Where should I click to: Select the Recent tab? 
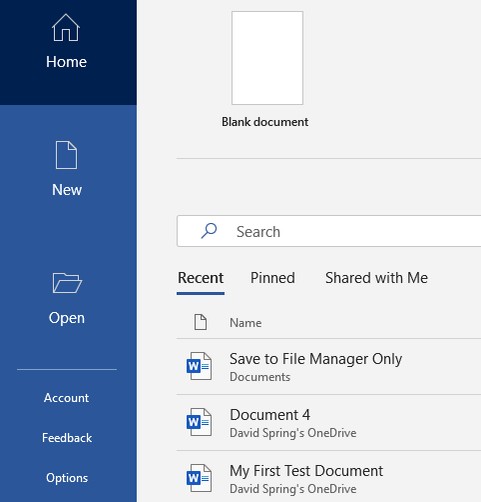(200, 278)
